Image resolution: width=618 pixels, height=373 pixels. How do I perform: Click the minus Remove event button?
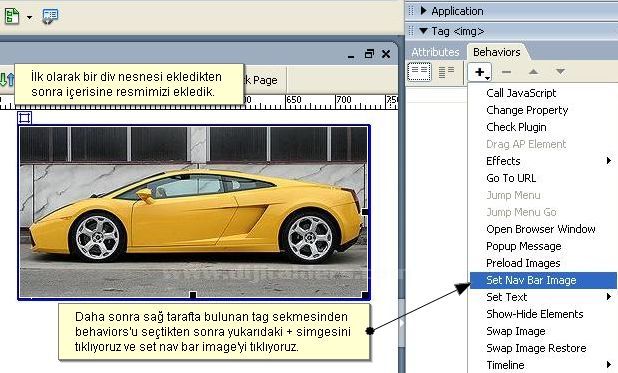506,72
